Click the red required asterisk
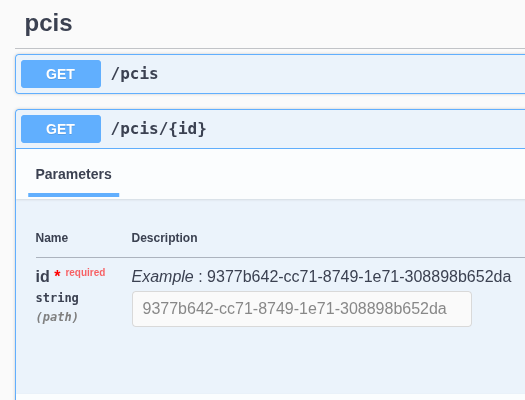The width and height of the screenshot is (525, 400). coord(57,274)
